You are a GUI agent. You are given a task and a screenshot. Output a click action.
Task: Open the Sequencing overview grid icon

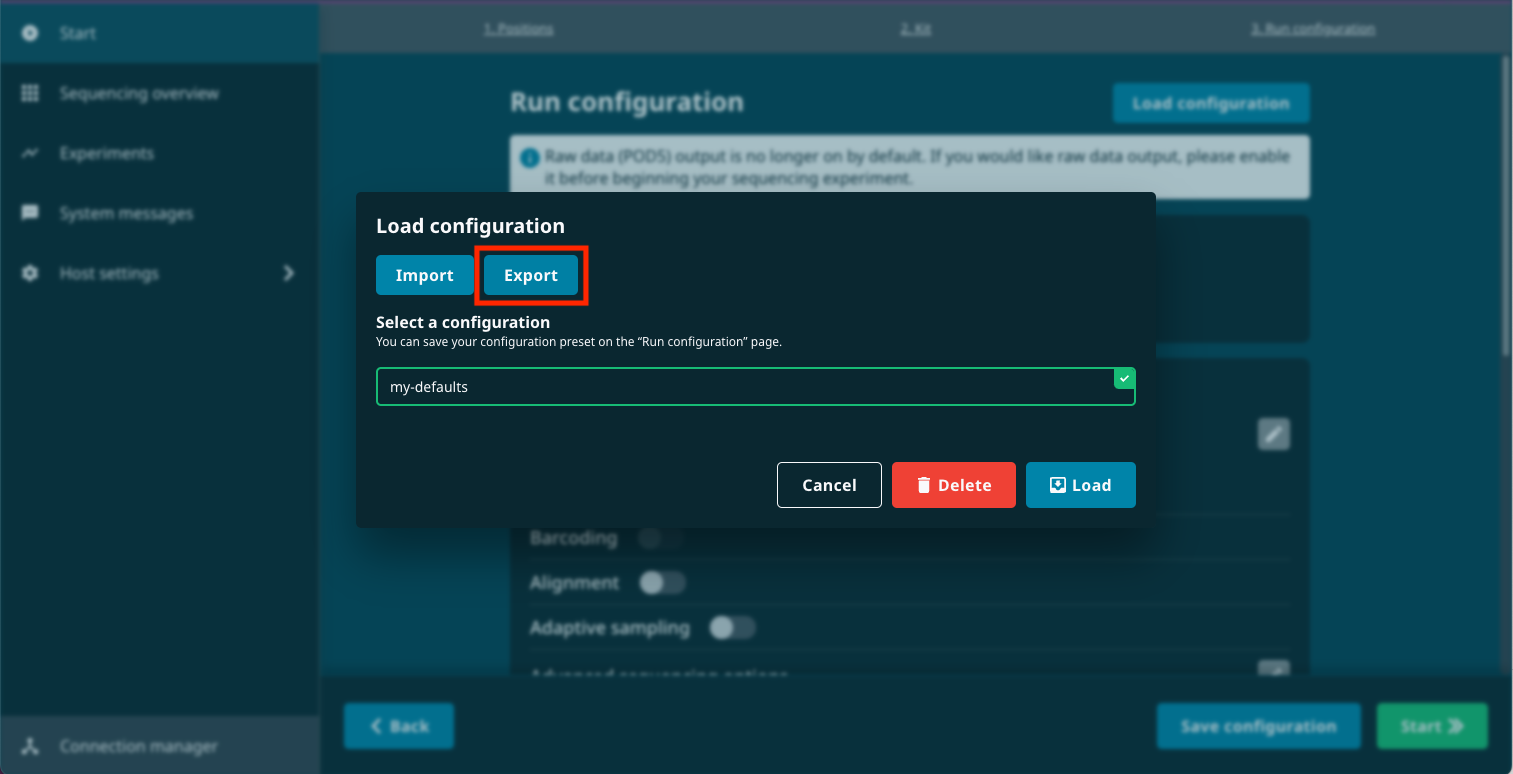pos(29,93)
